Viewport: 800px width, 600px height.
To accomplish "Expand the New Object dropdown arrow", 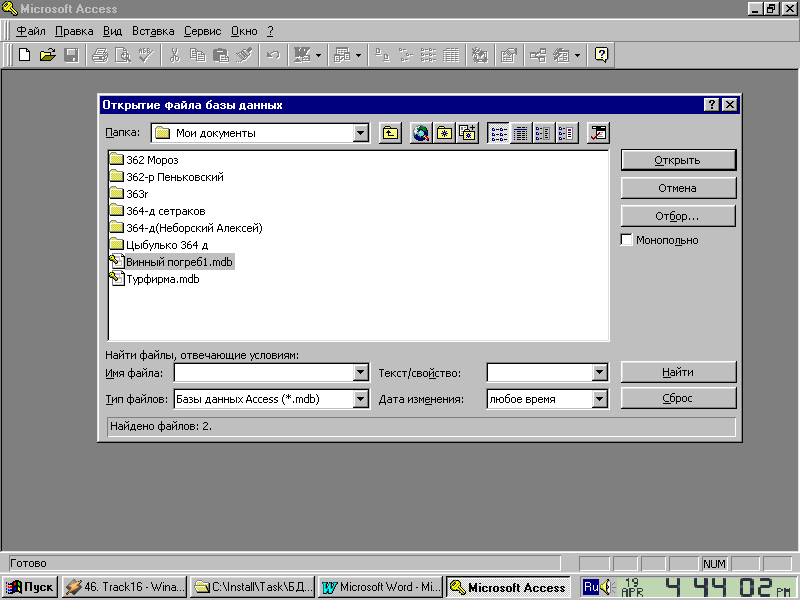I will (x=577, y=55).
